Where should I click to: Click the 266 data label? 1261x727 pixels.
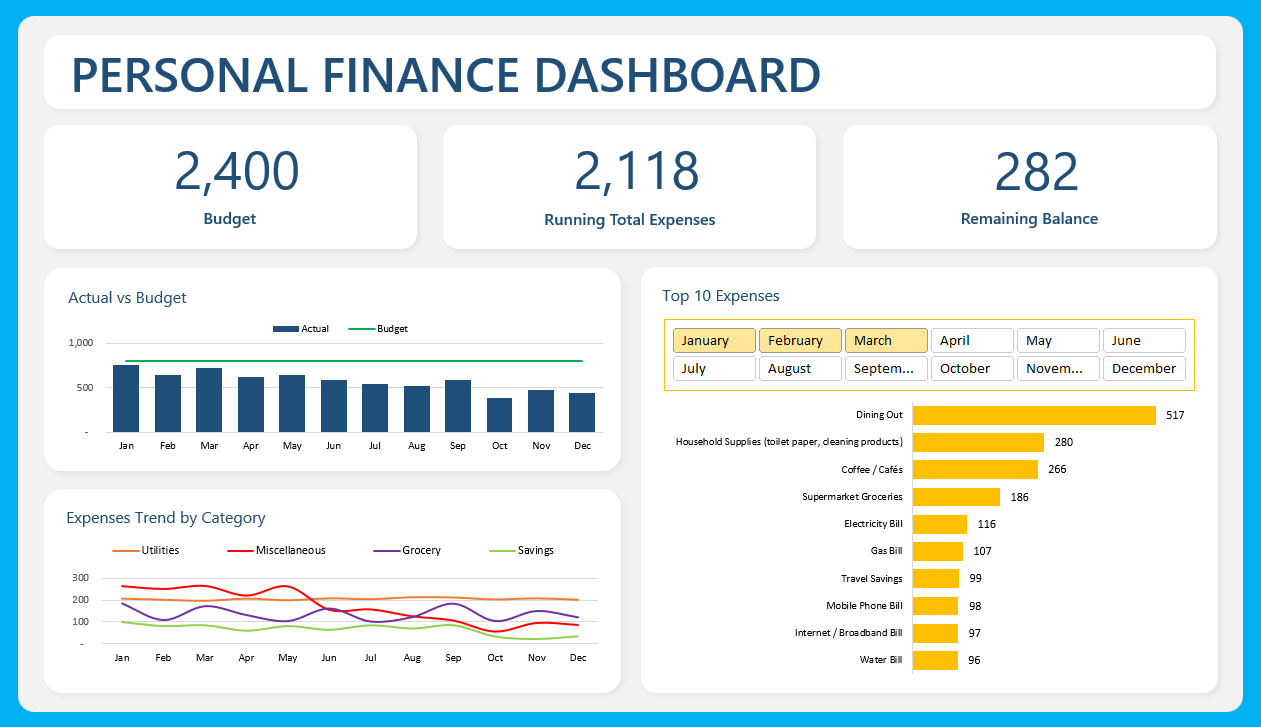[x=1057, y=469]
